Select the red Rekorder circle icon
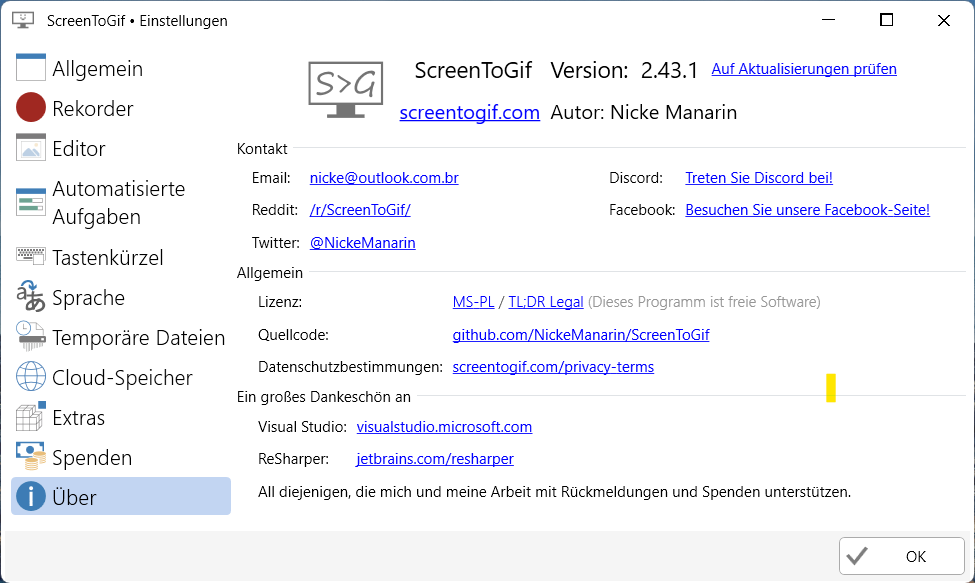This screenshot has width=975, height=583. (x=31, y=108)
